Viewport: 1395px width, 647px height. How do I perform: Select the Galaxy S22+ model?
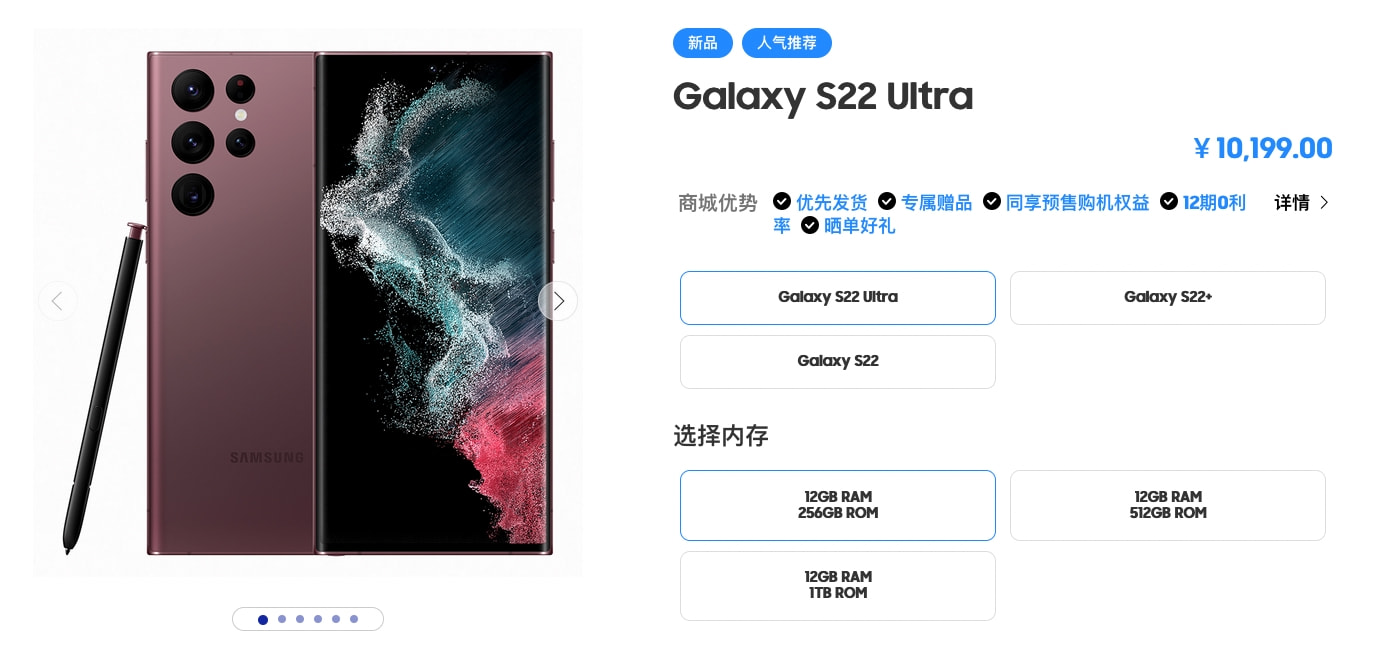point(1168,298)
